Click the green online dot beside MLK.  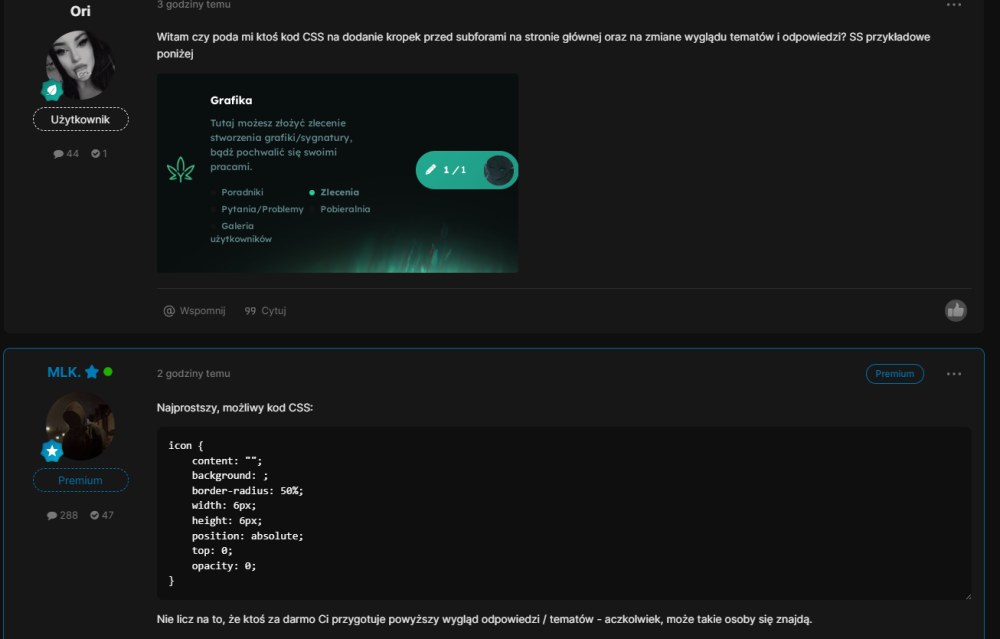[x=107, y=371]
